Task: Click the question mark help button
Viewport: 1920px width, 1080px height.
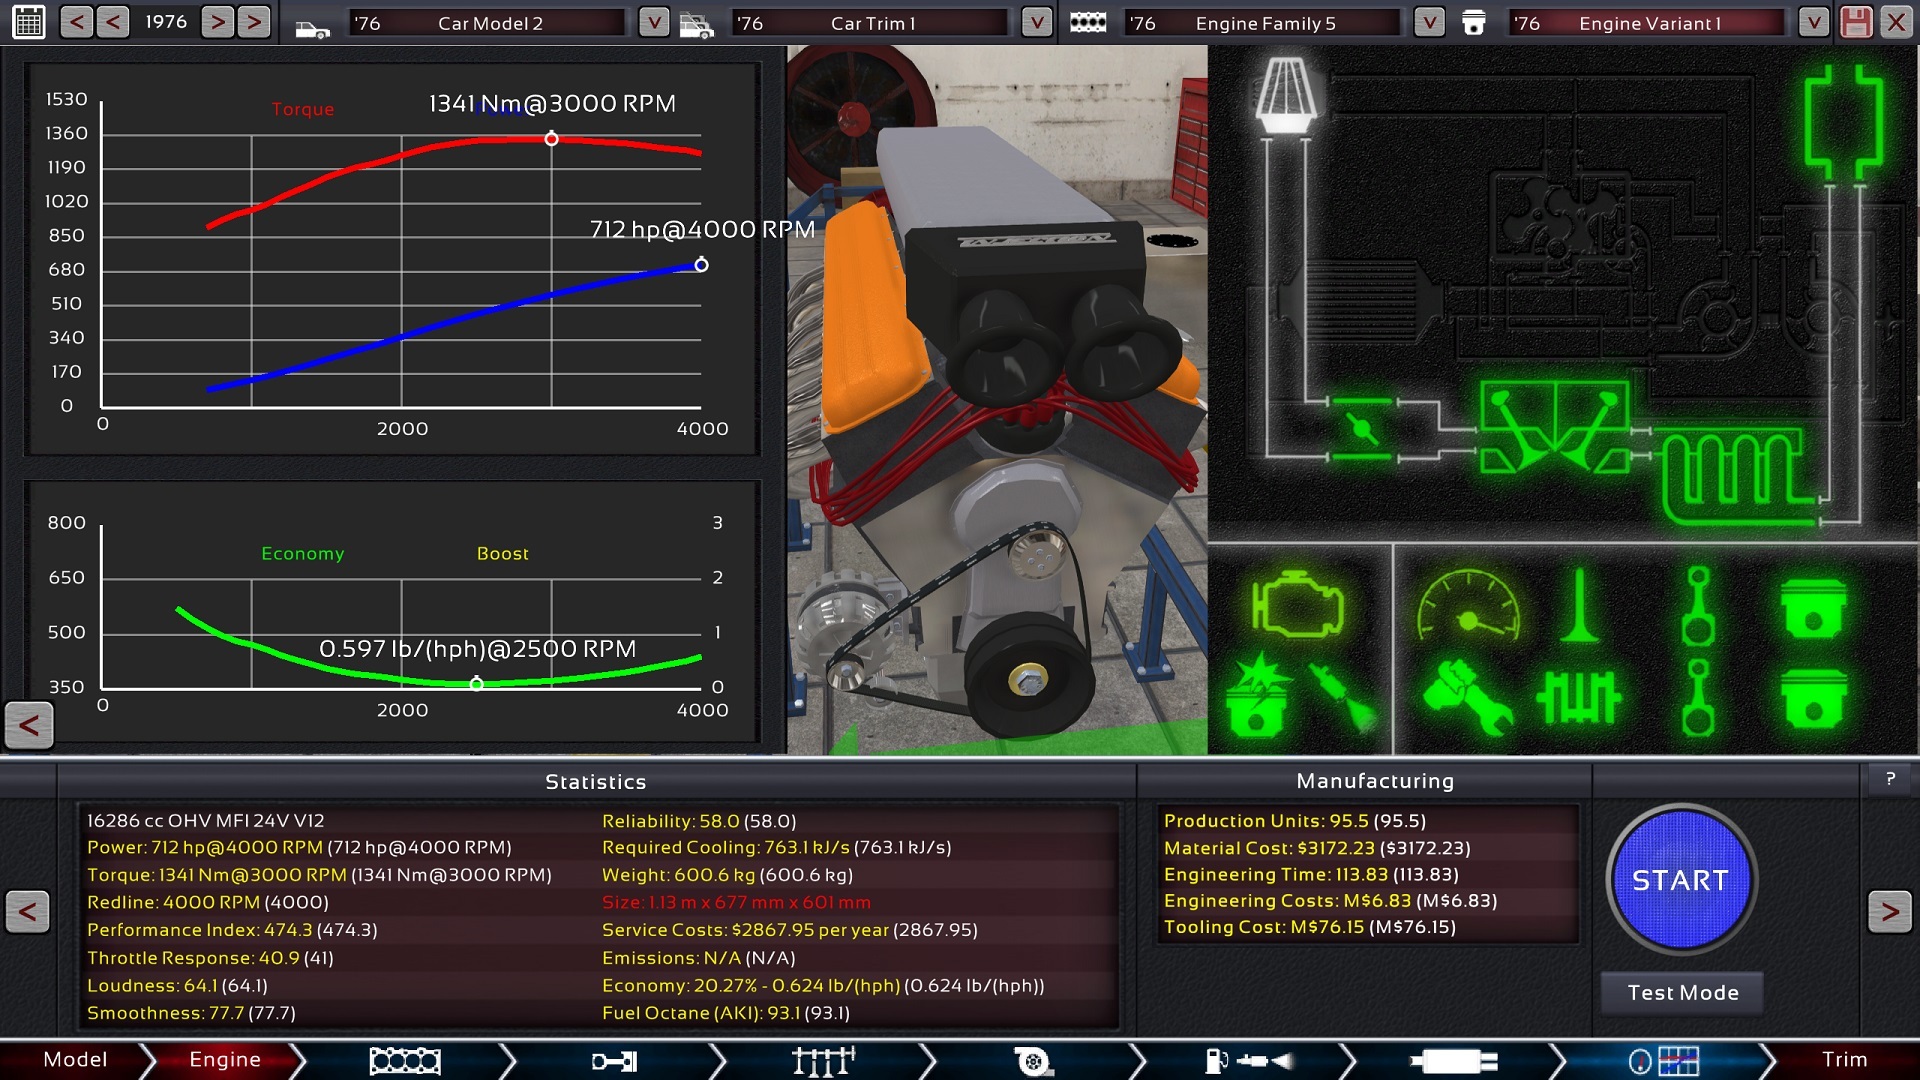Action: [x=1890, y=779]
